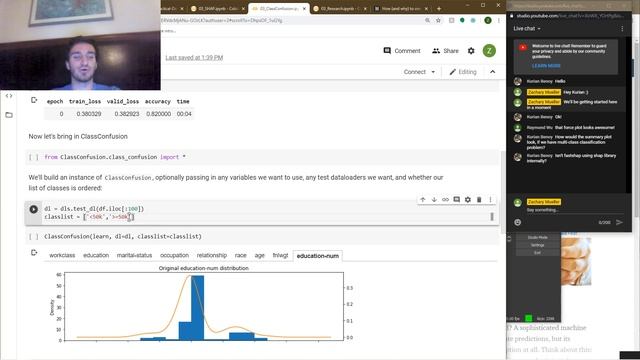
Task: Click Studio Mode button in OBS window
Action: point(538,238)
